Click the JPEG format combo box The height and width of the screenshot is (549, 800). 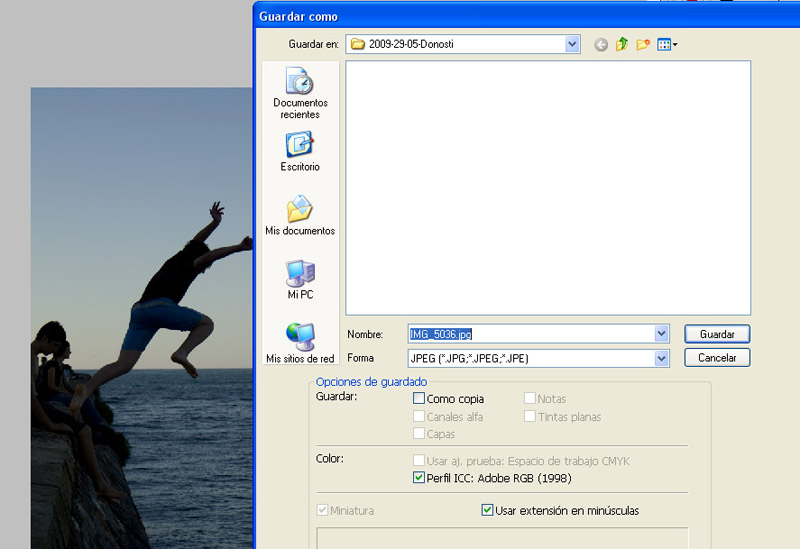(538, 359)
